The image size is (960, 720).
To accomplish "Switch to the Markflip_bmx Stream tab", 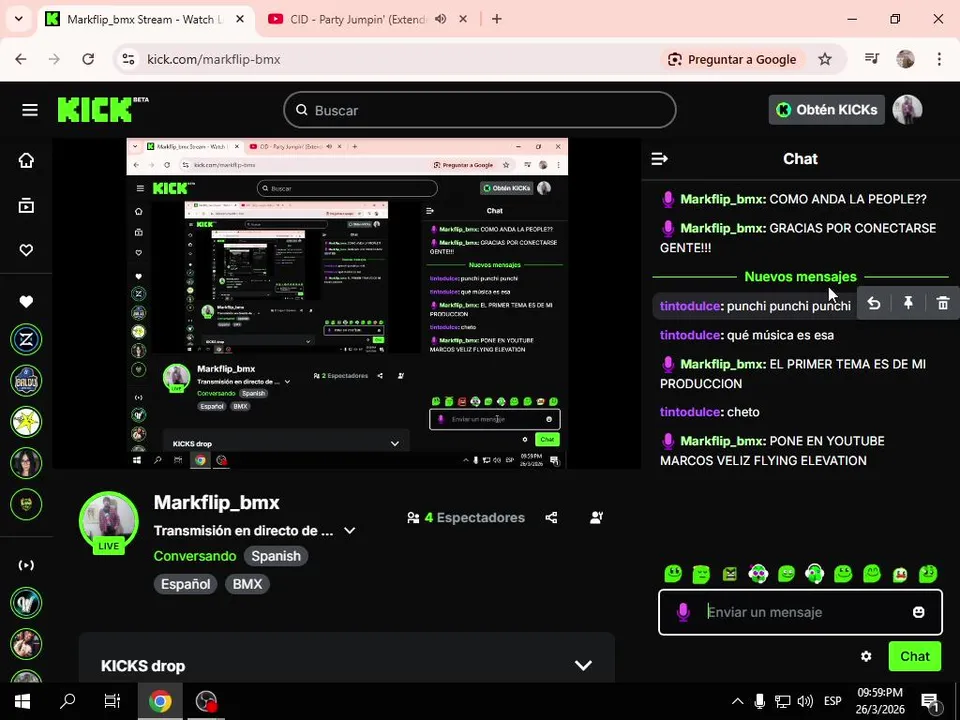I will 146,20.
